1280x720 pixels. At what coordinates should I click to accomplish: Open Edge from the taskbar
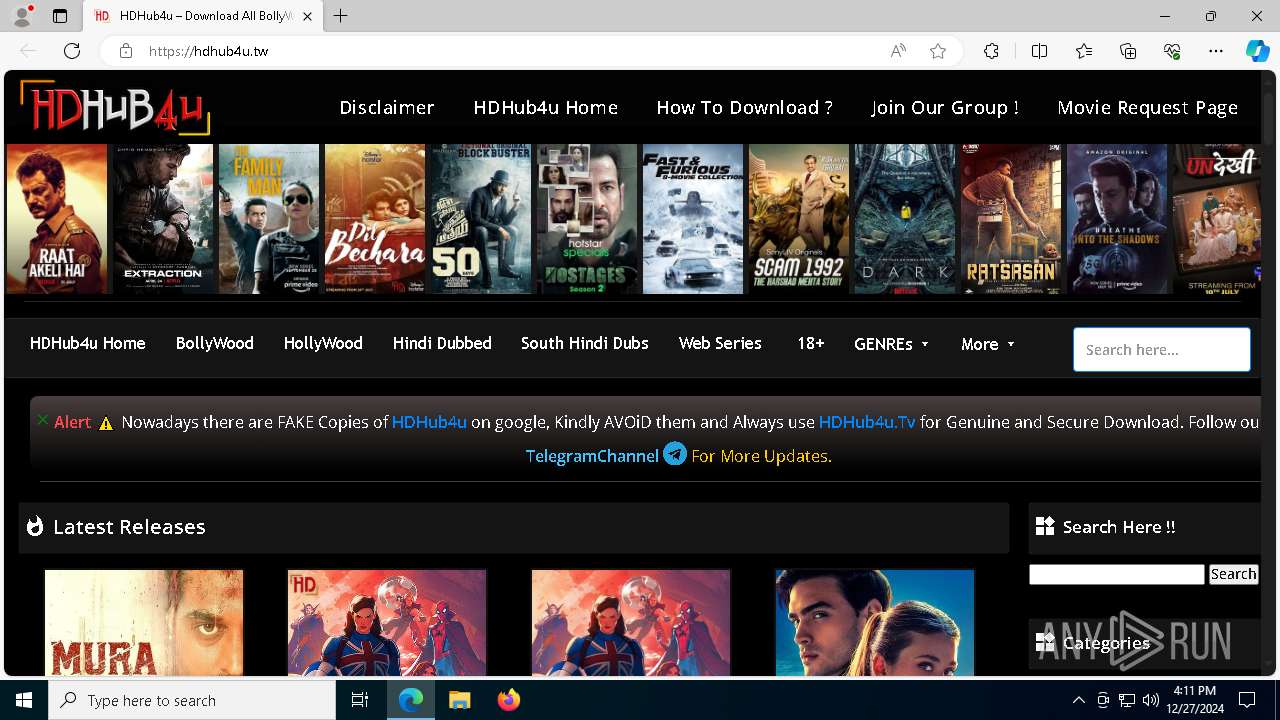click(x=411, y=700)
